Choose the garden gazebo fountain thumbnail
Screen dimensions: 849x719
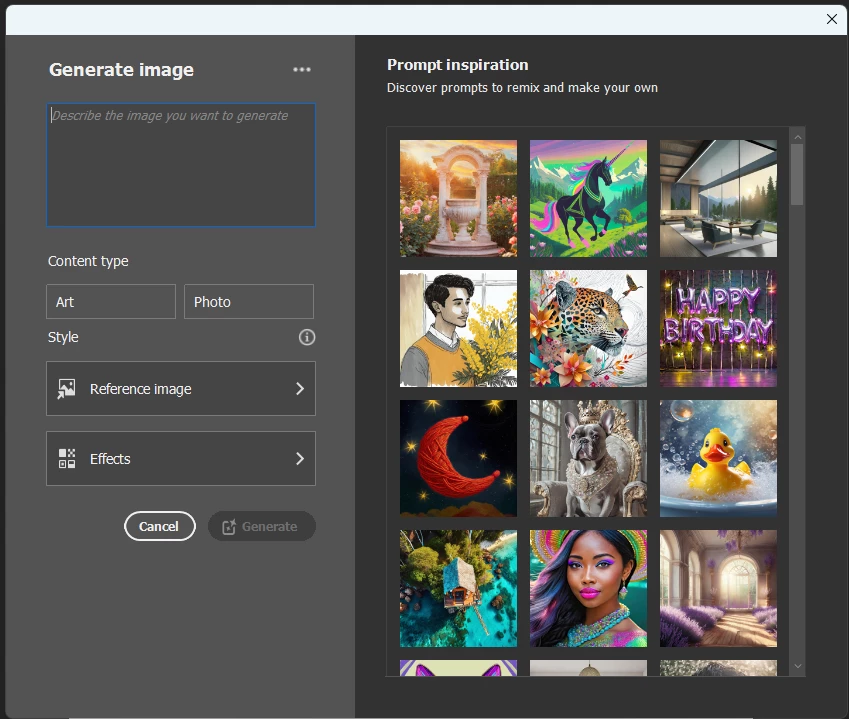458,198
